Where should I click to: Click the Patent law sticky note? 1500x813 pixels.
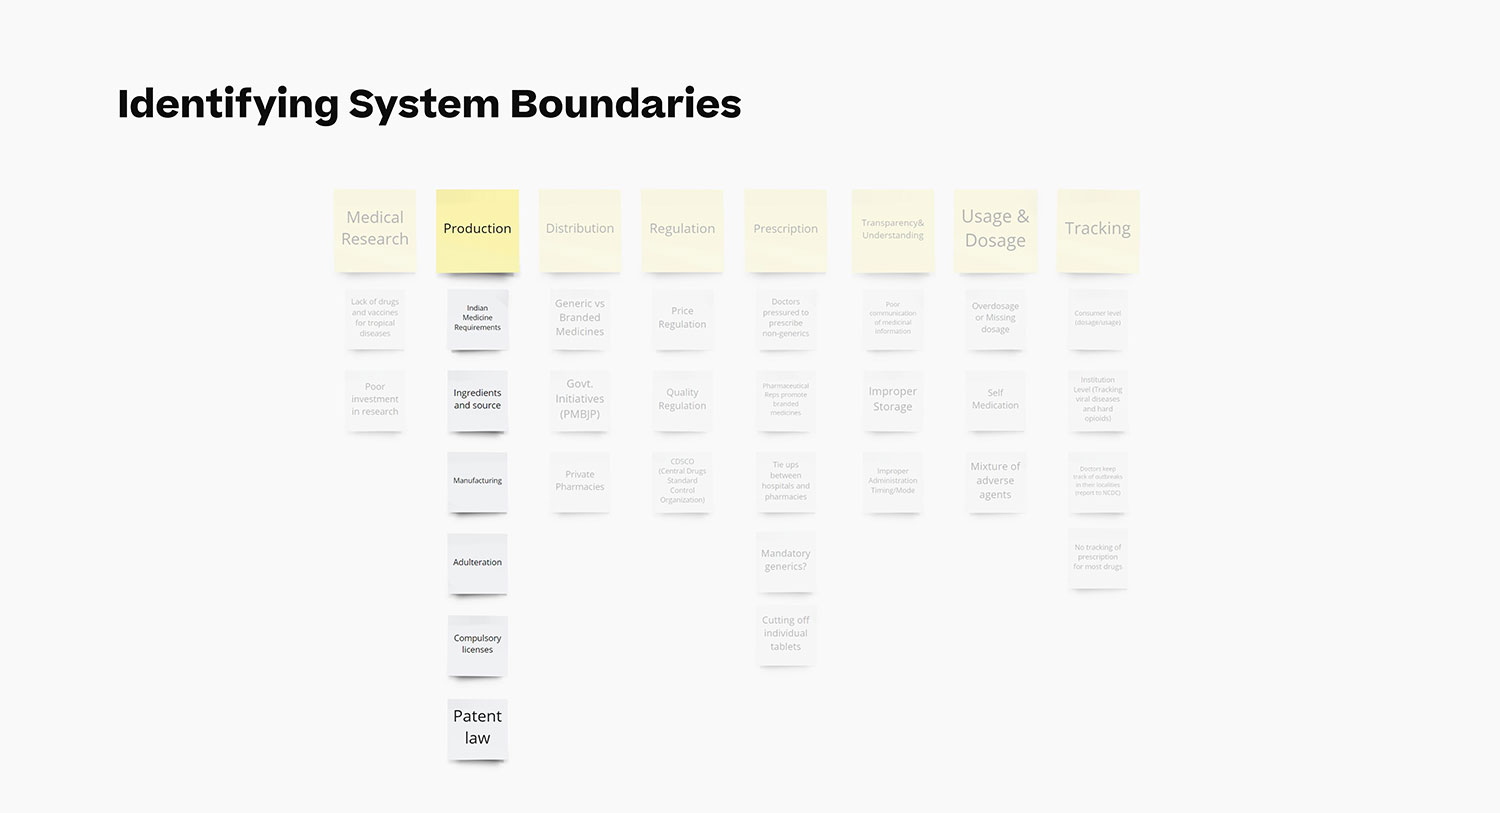click(477, 727)
